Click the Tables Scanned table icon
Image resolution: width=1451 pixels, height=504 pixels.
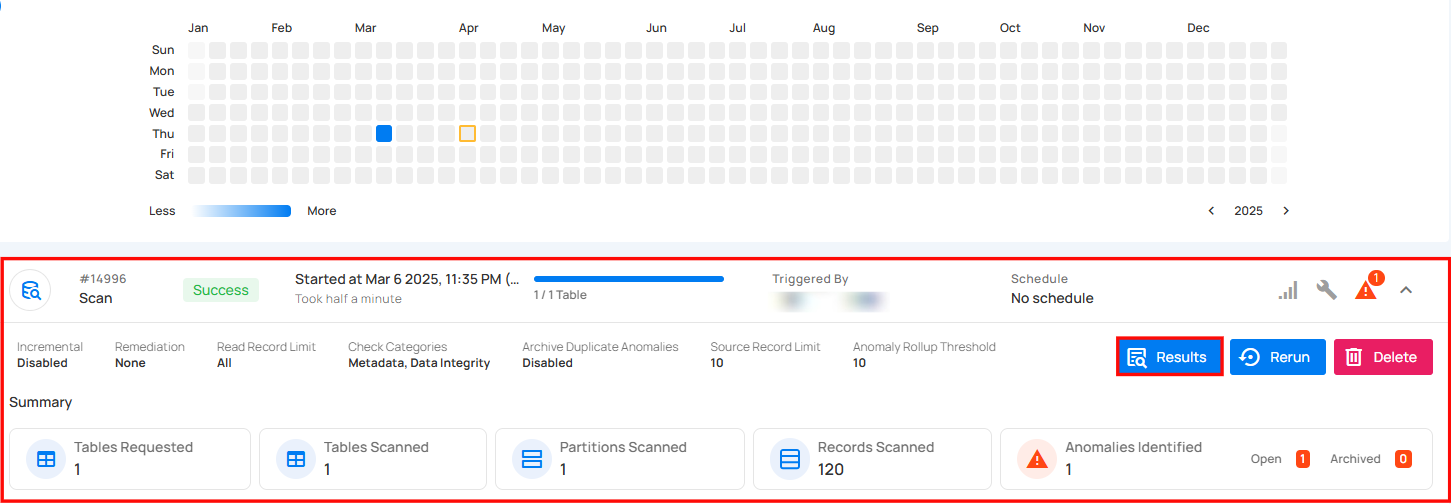pyautogui.click(x=296, y=459)
